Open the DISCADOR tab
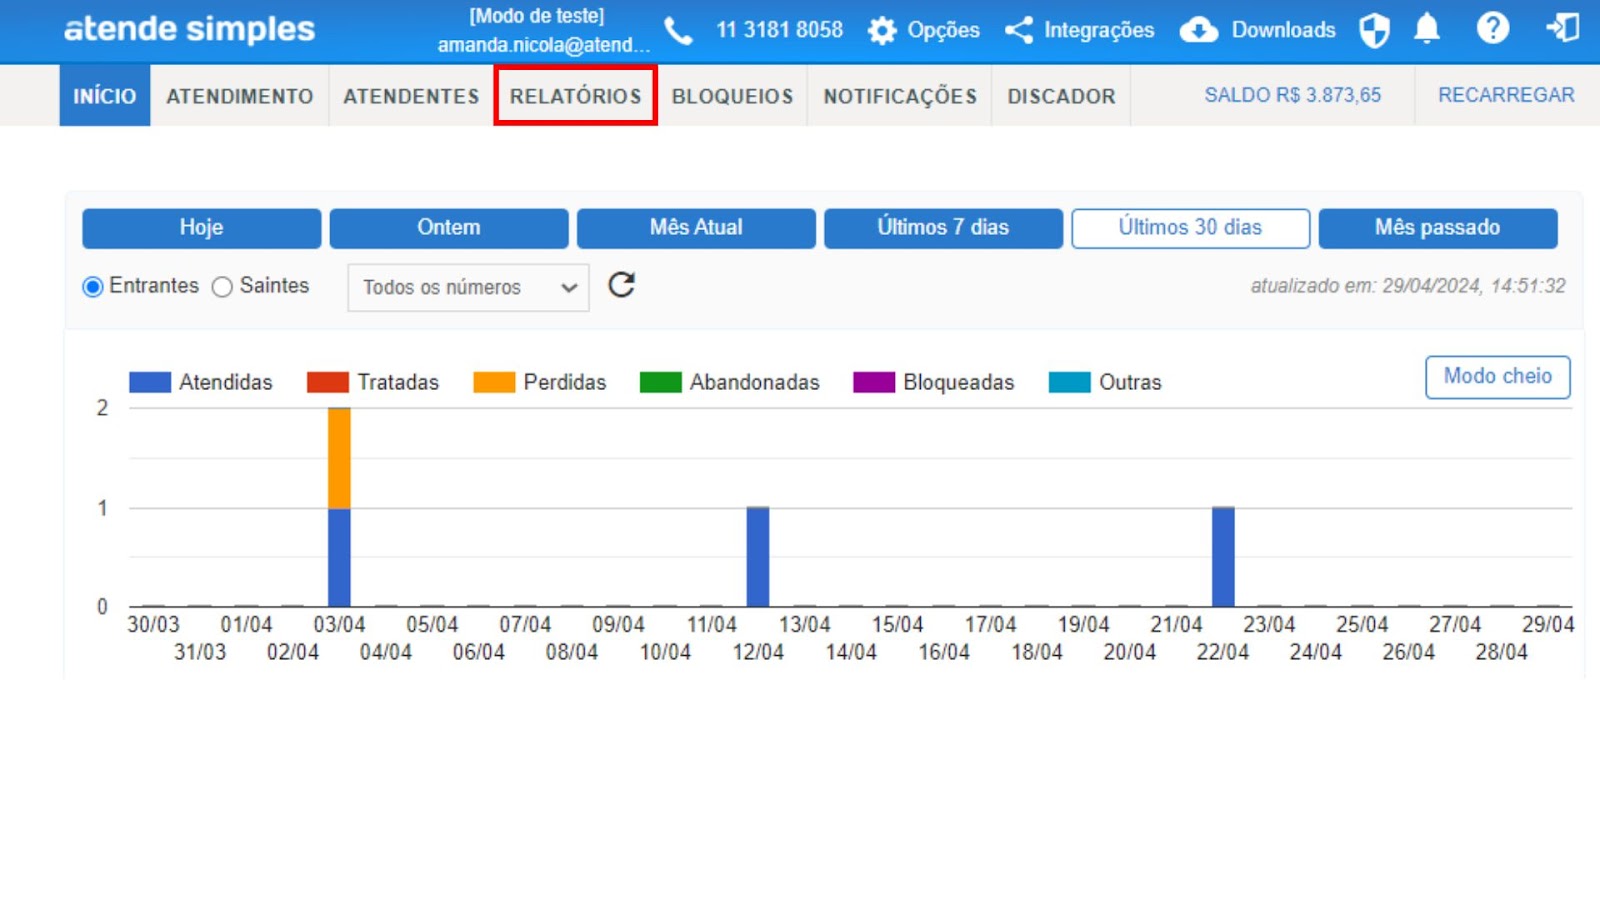Image resolution: width=1600 pixels, height=900 pixels. click(1061, 96)
